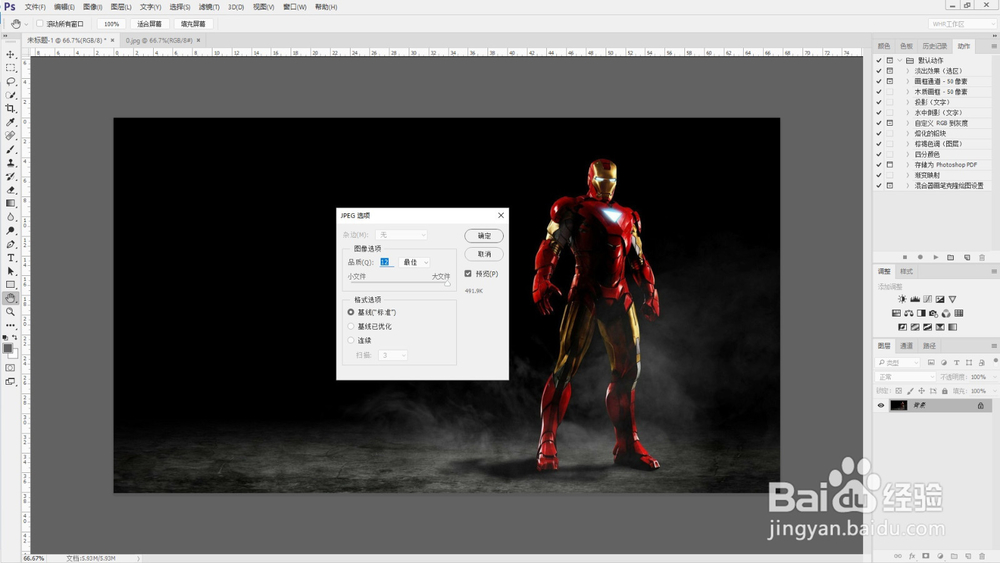
Task: Select the Lasso tool
Action: pyautogui.click(x=10, y=82)
